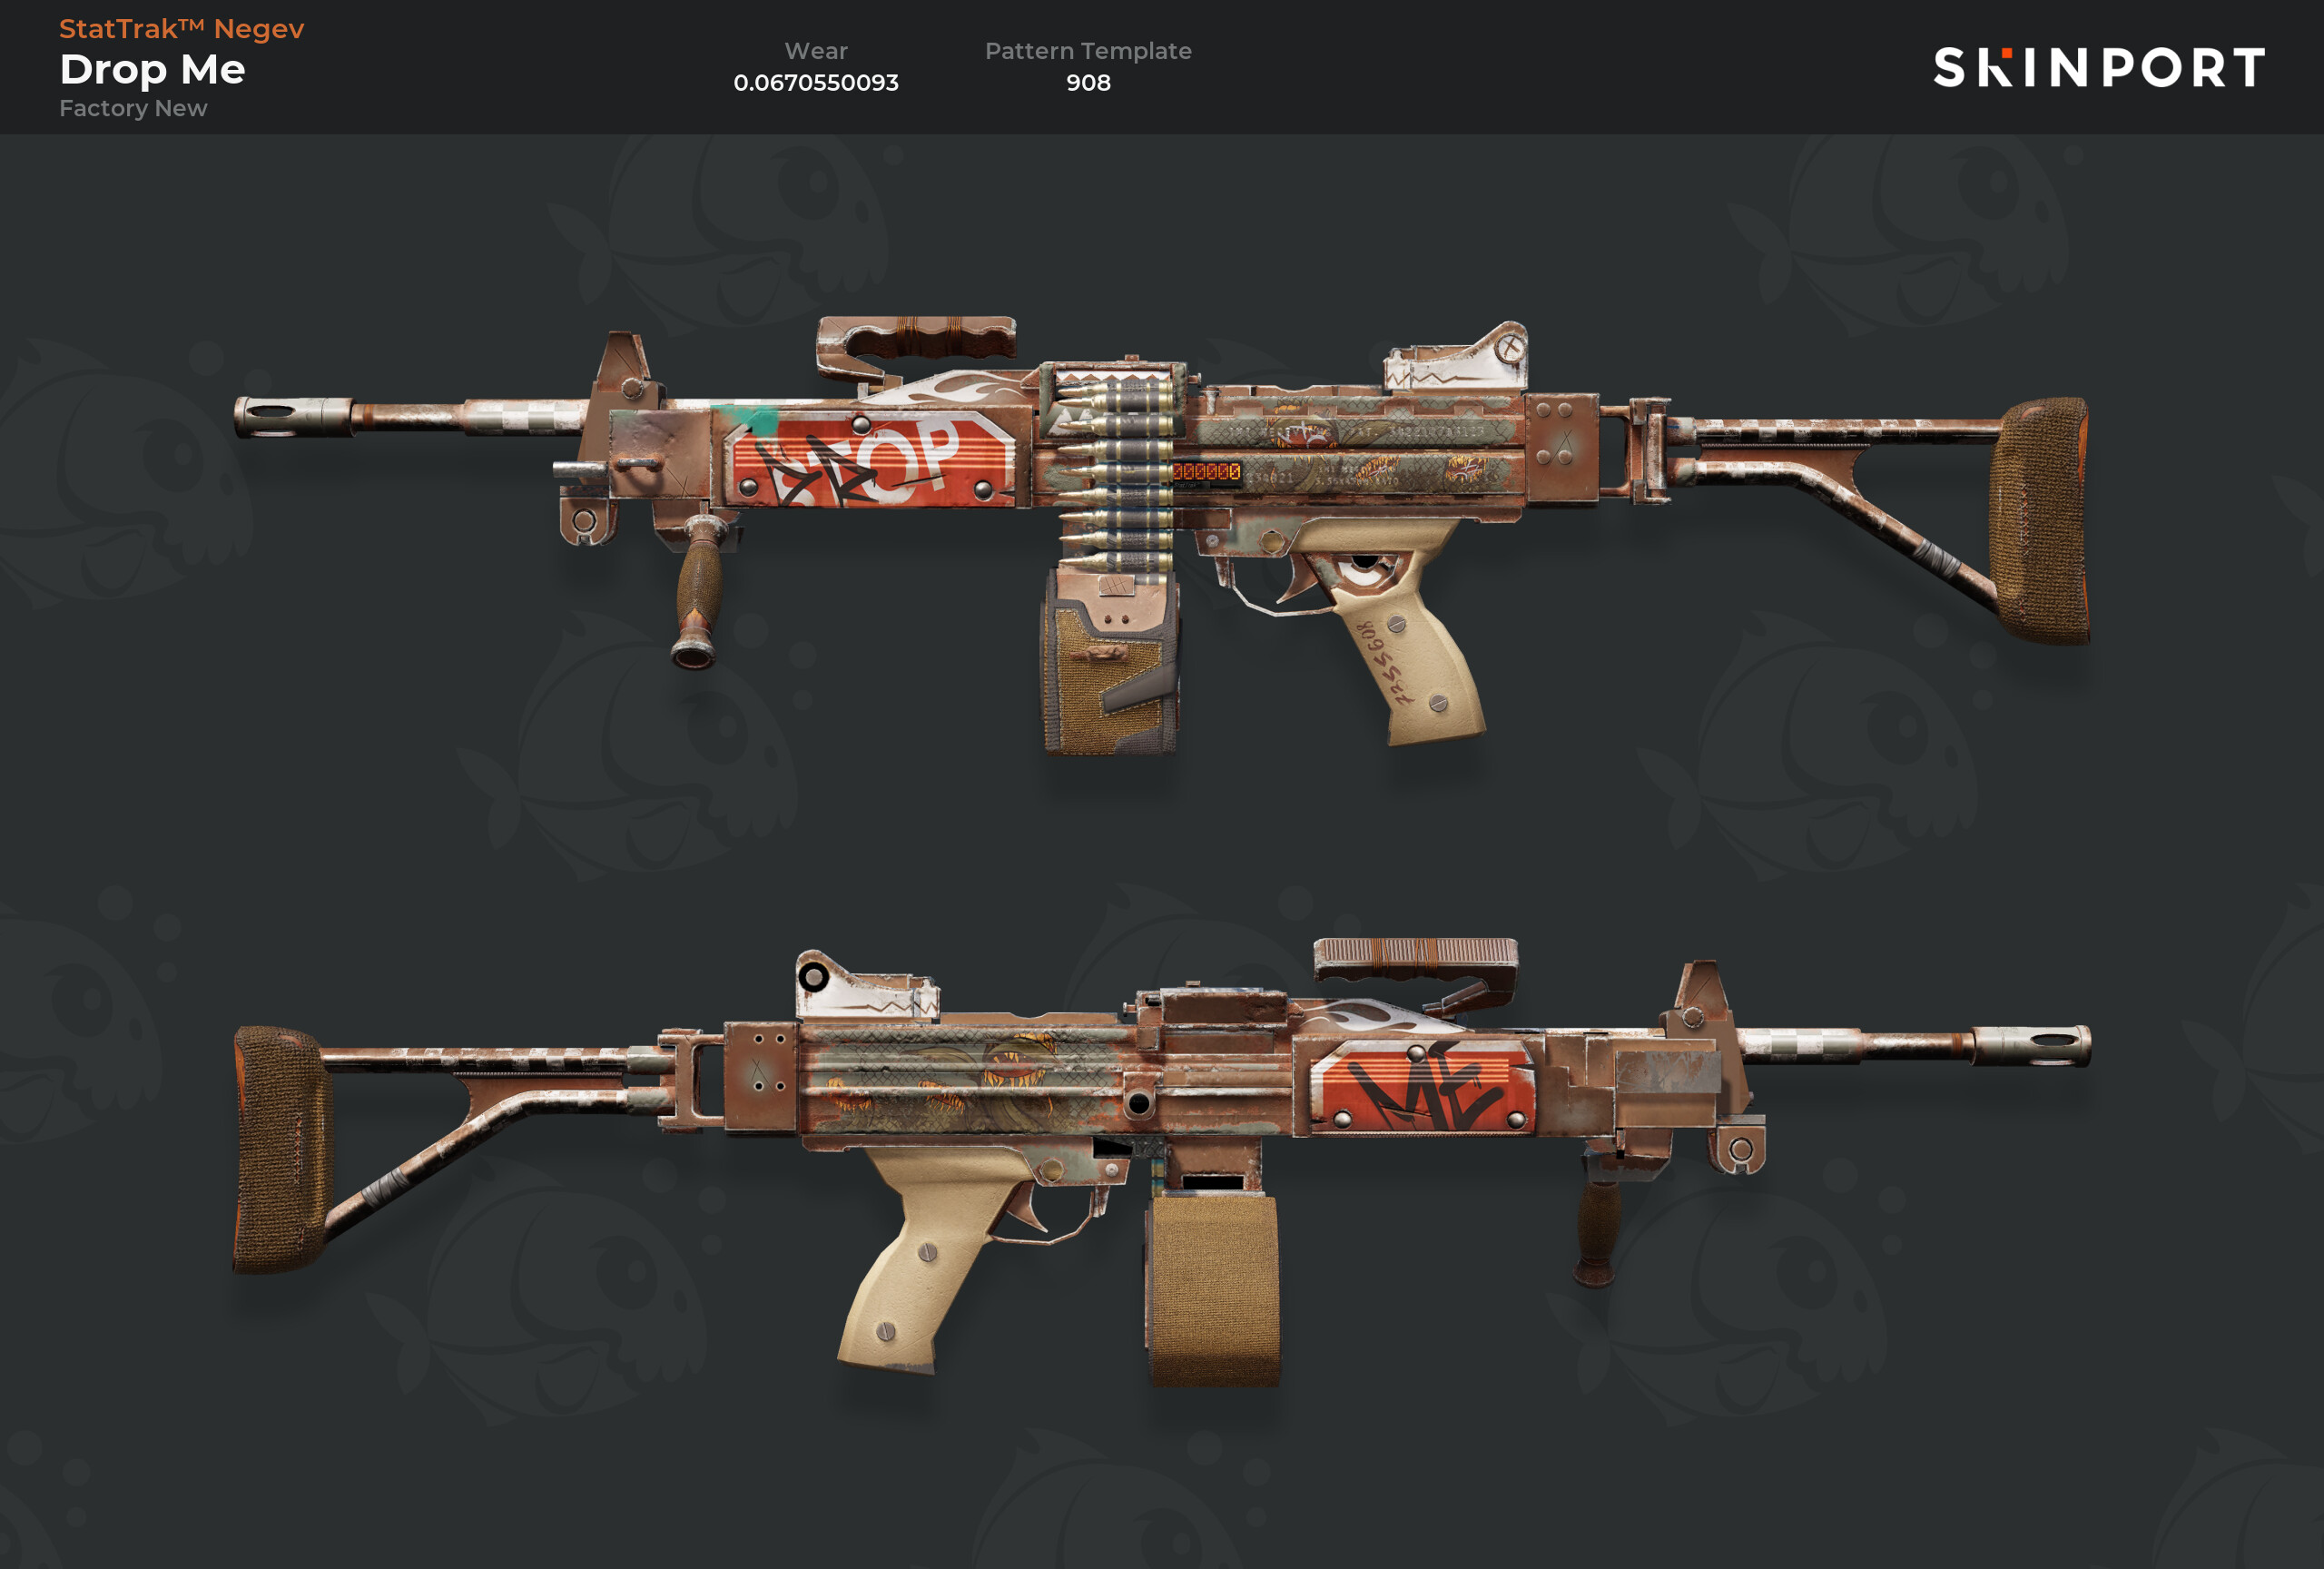Click the Wear value 0.0670550093

(x=816, y=83)
